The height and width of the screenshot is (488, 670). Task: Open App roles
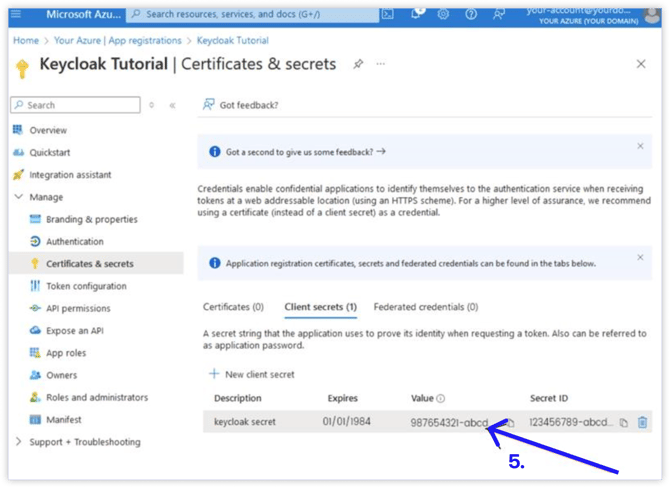click(x=66, y=353)
